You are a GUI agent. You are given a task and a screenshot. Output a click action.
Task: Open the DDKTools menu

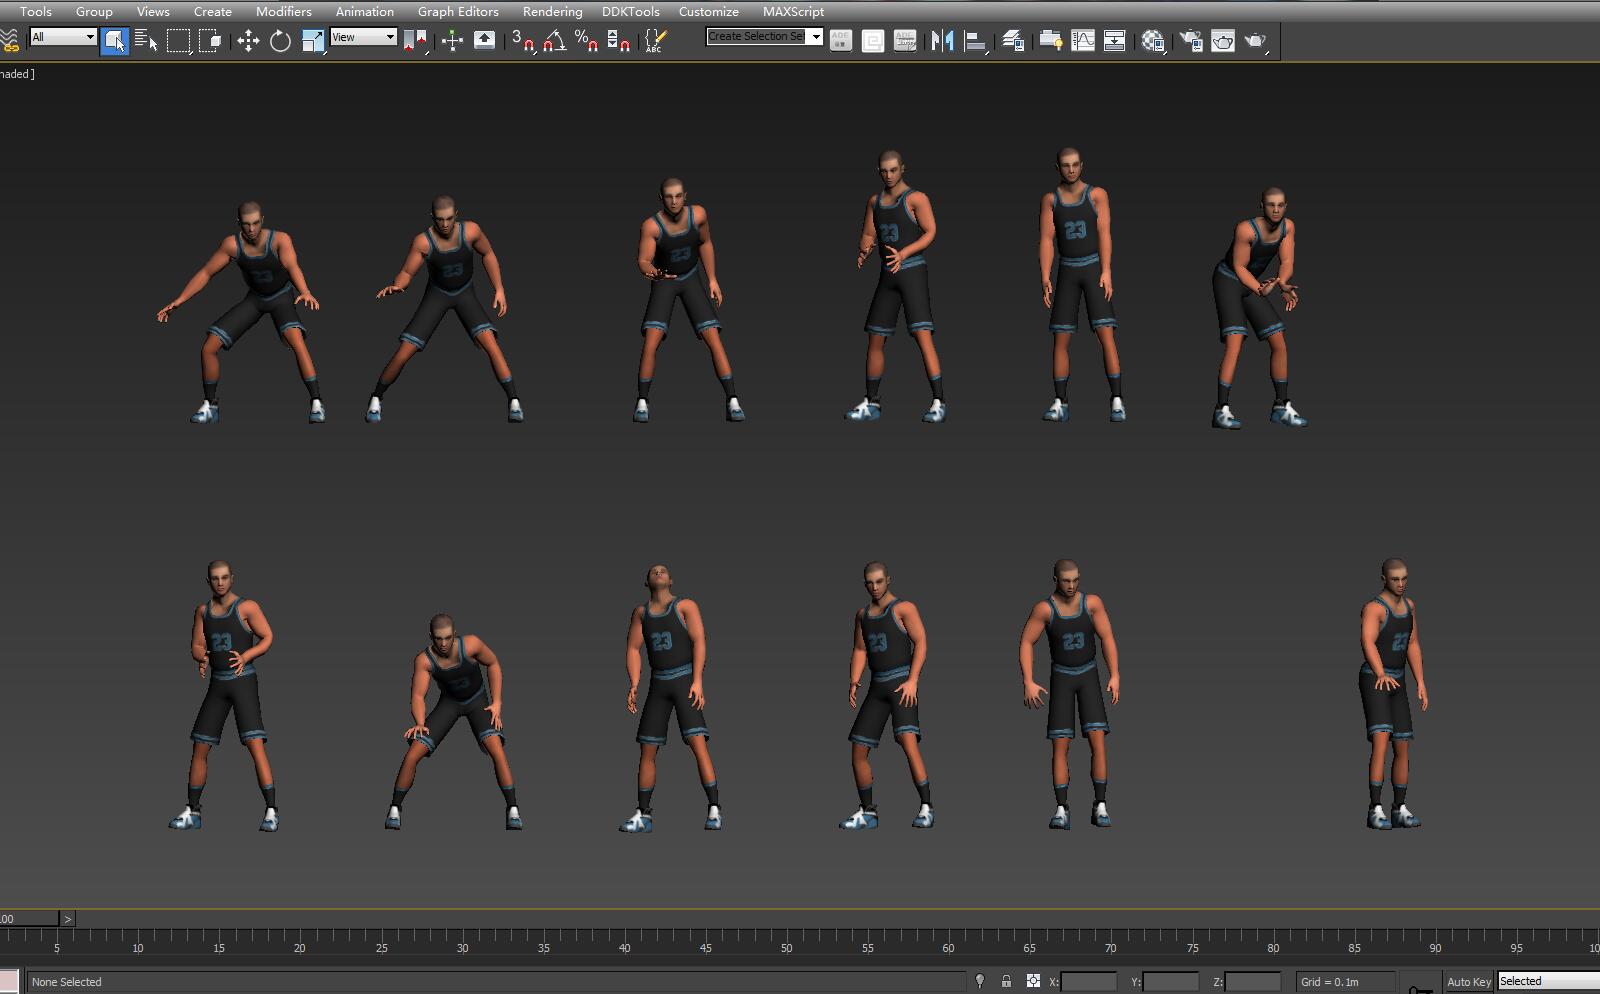[630, 11]
